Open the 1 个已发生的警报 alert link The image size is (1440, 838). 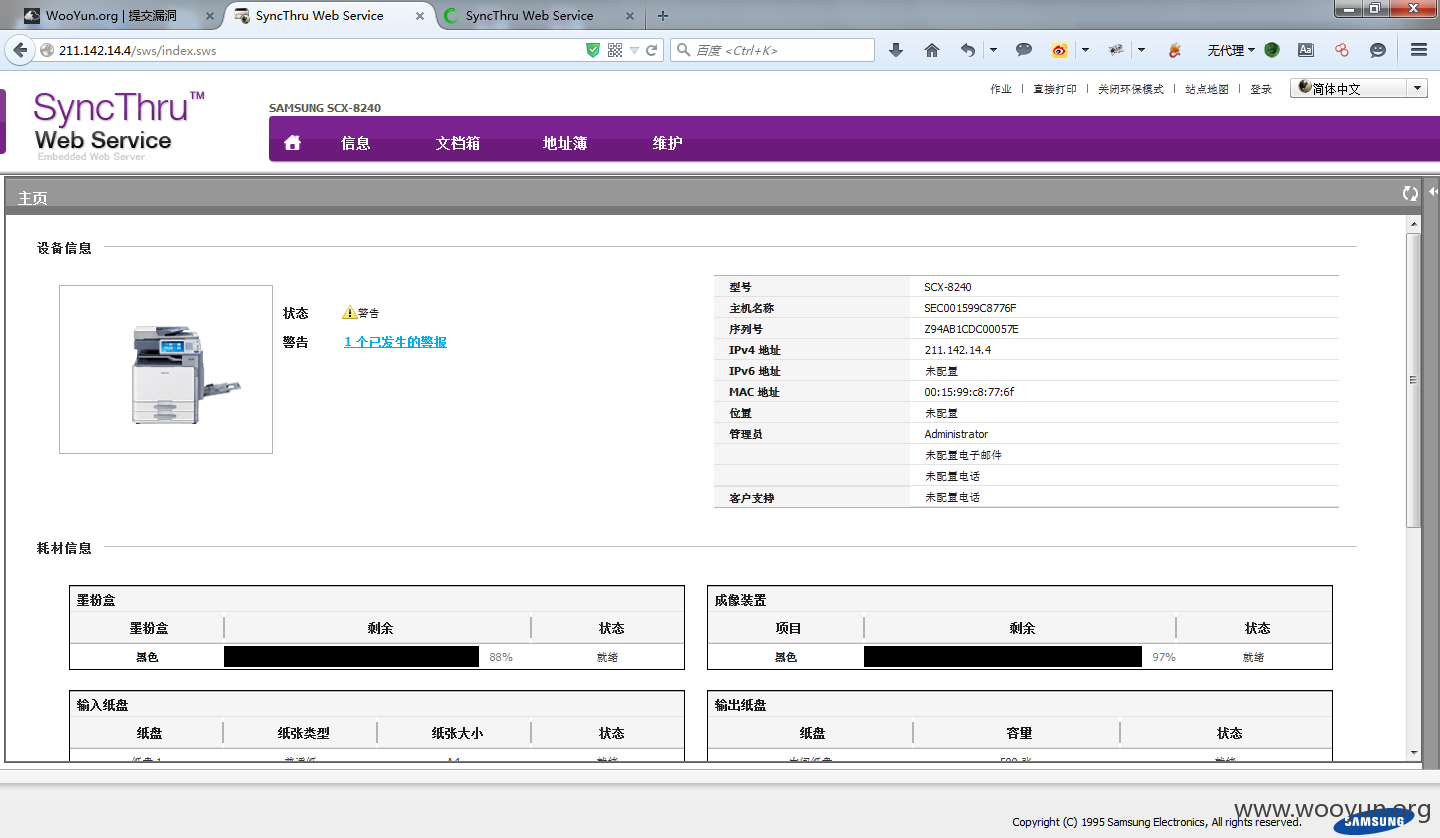(x=395, y=342)
